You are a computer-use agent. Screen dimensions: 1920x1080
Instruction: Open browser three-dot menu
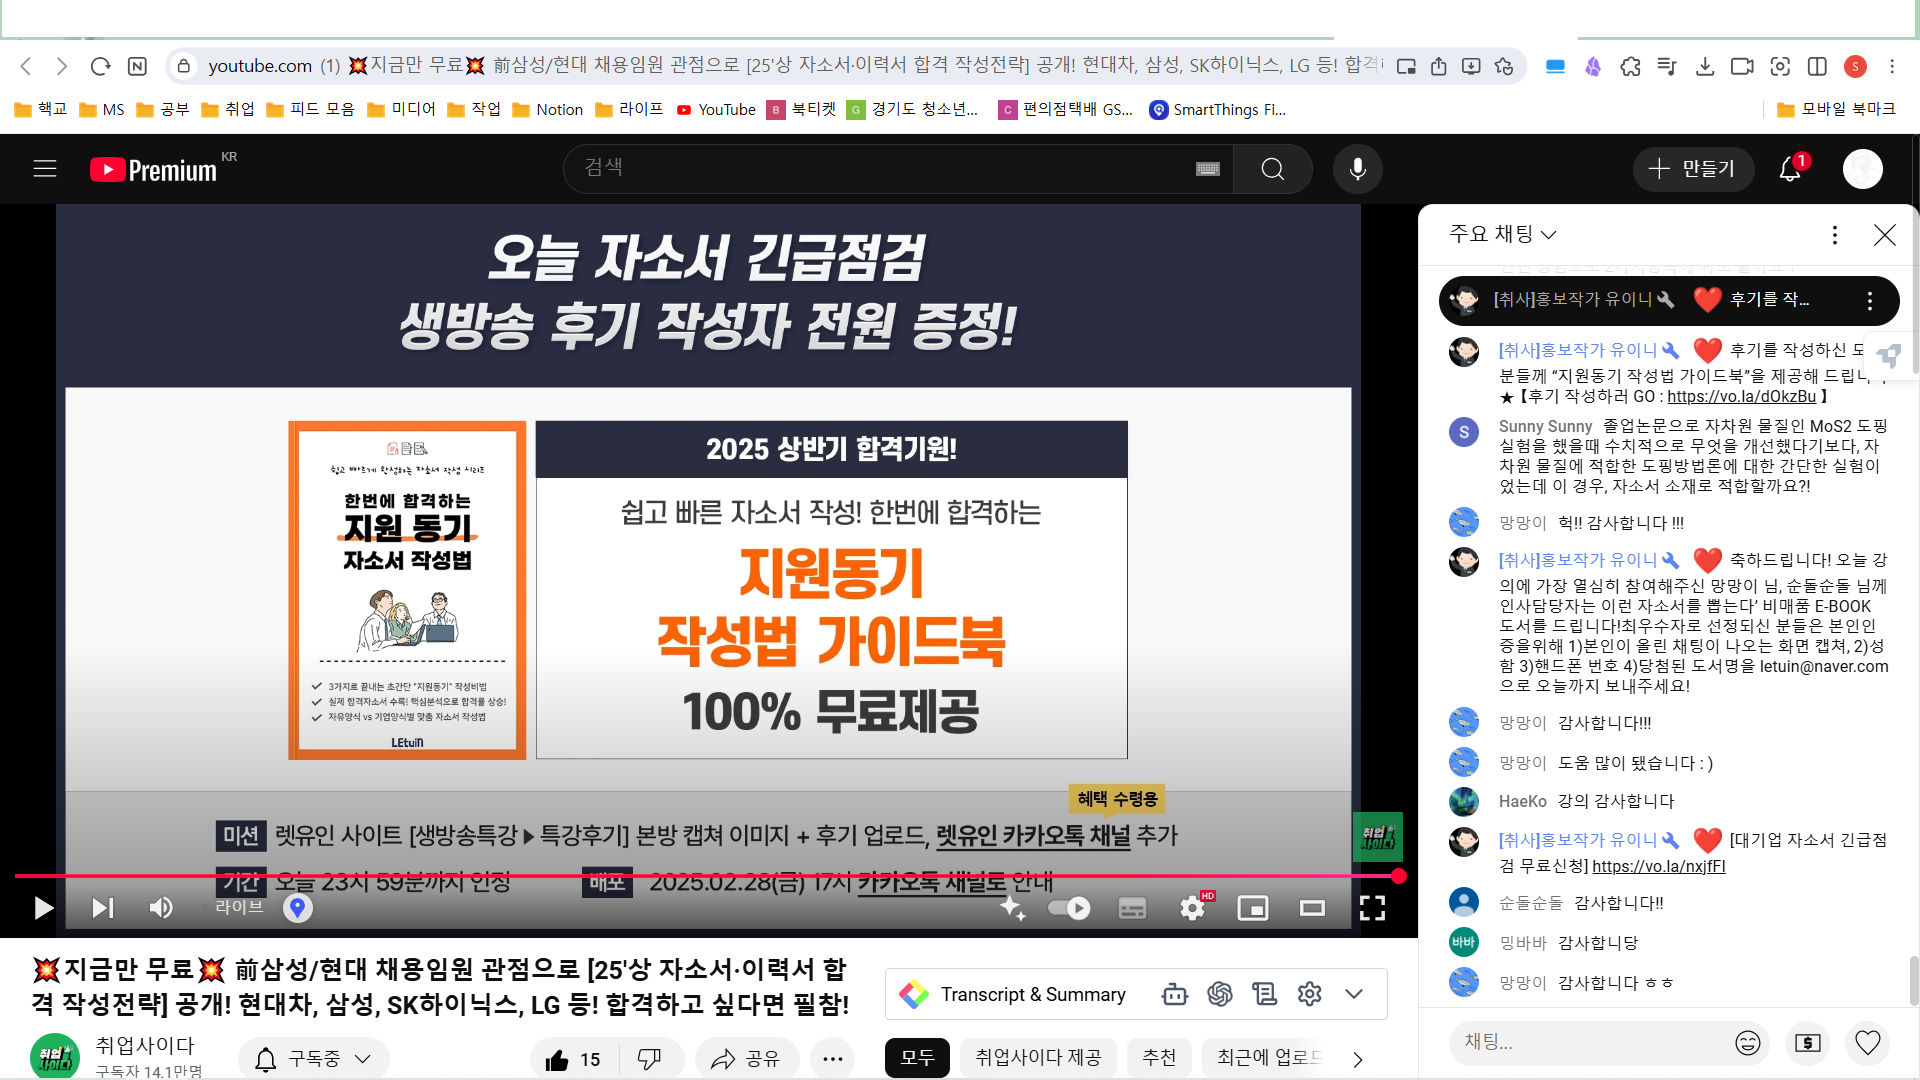pos(1892,66)
